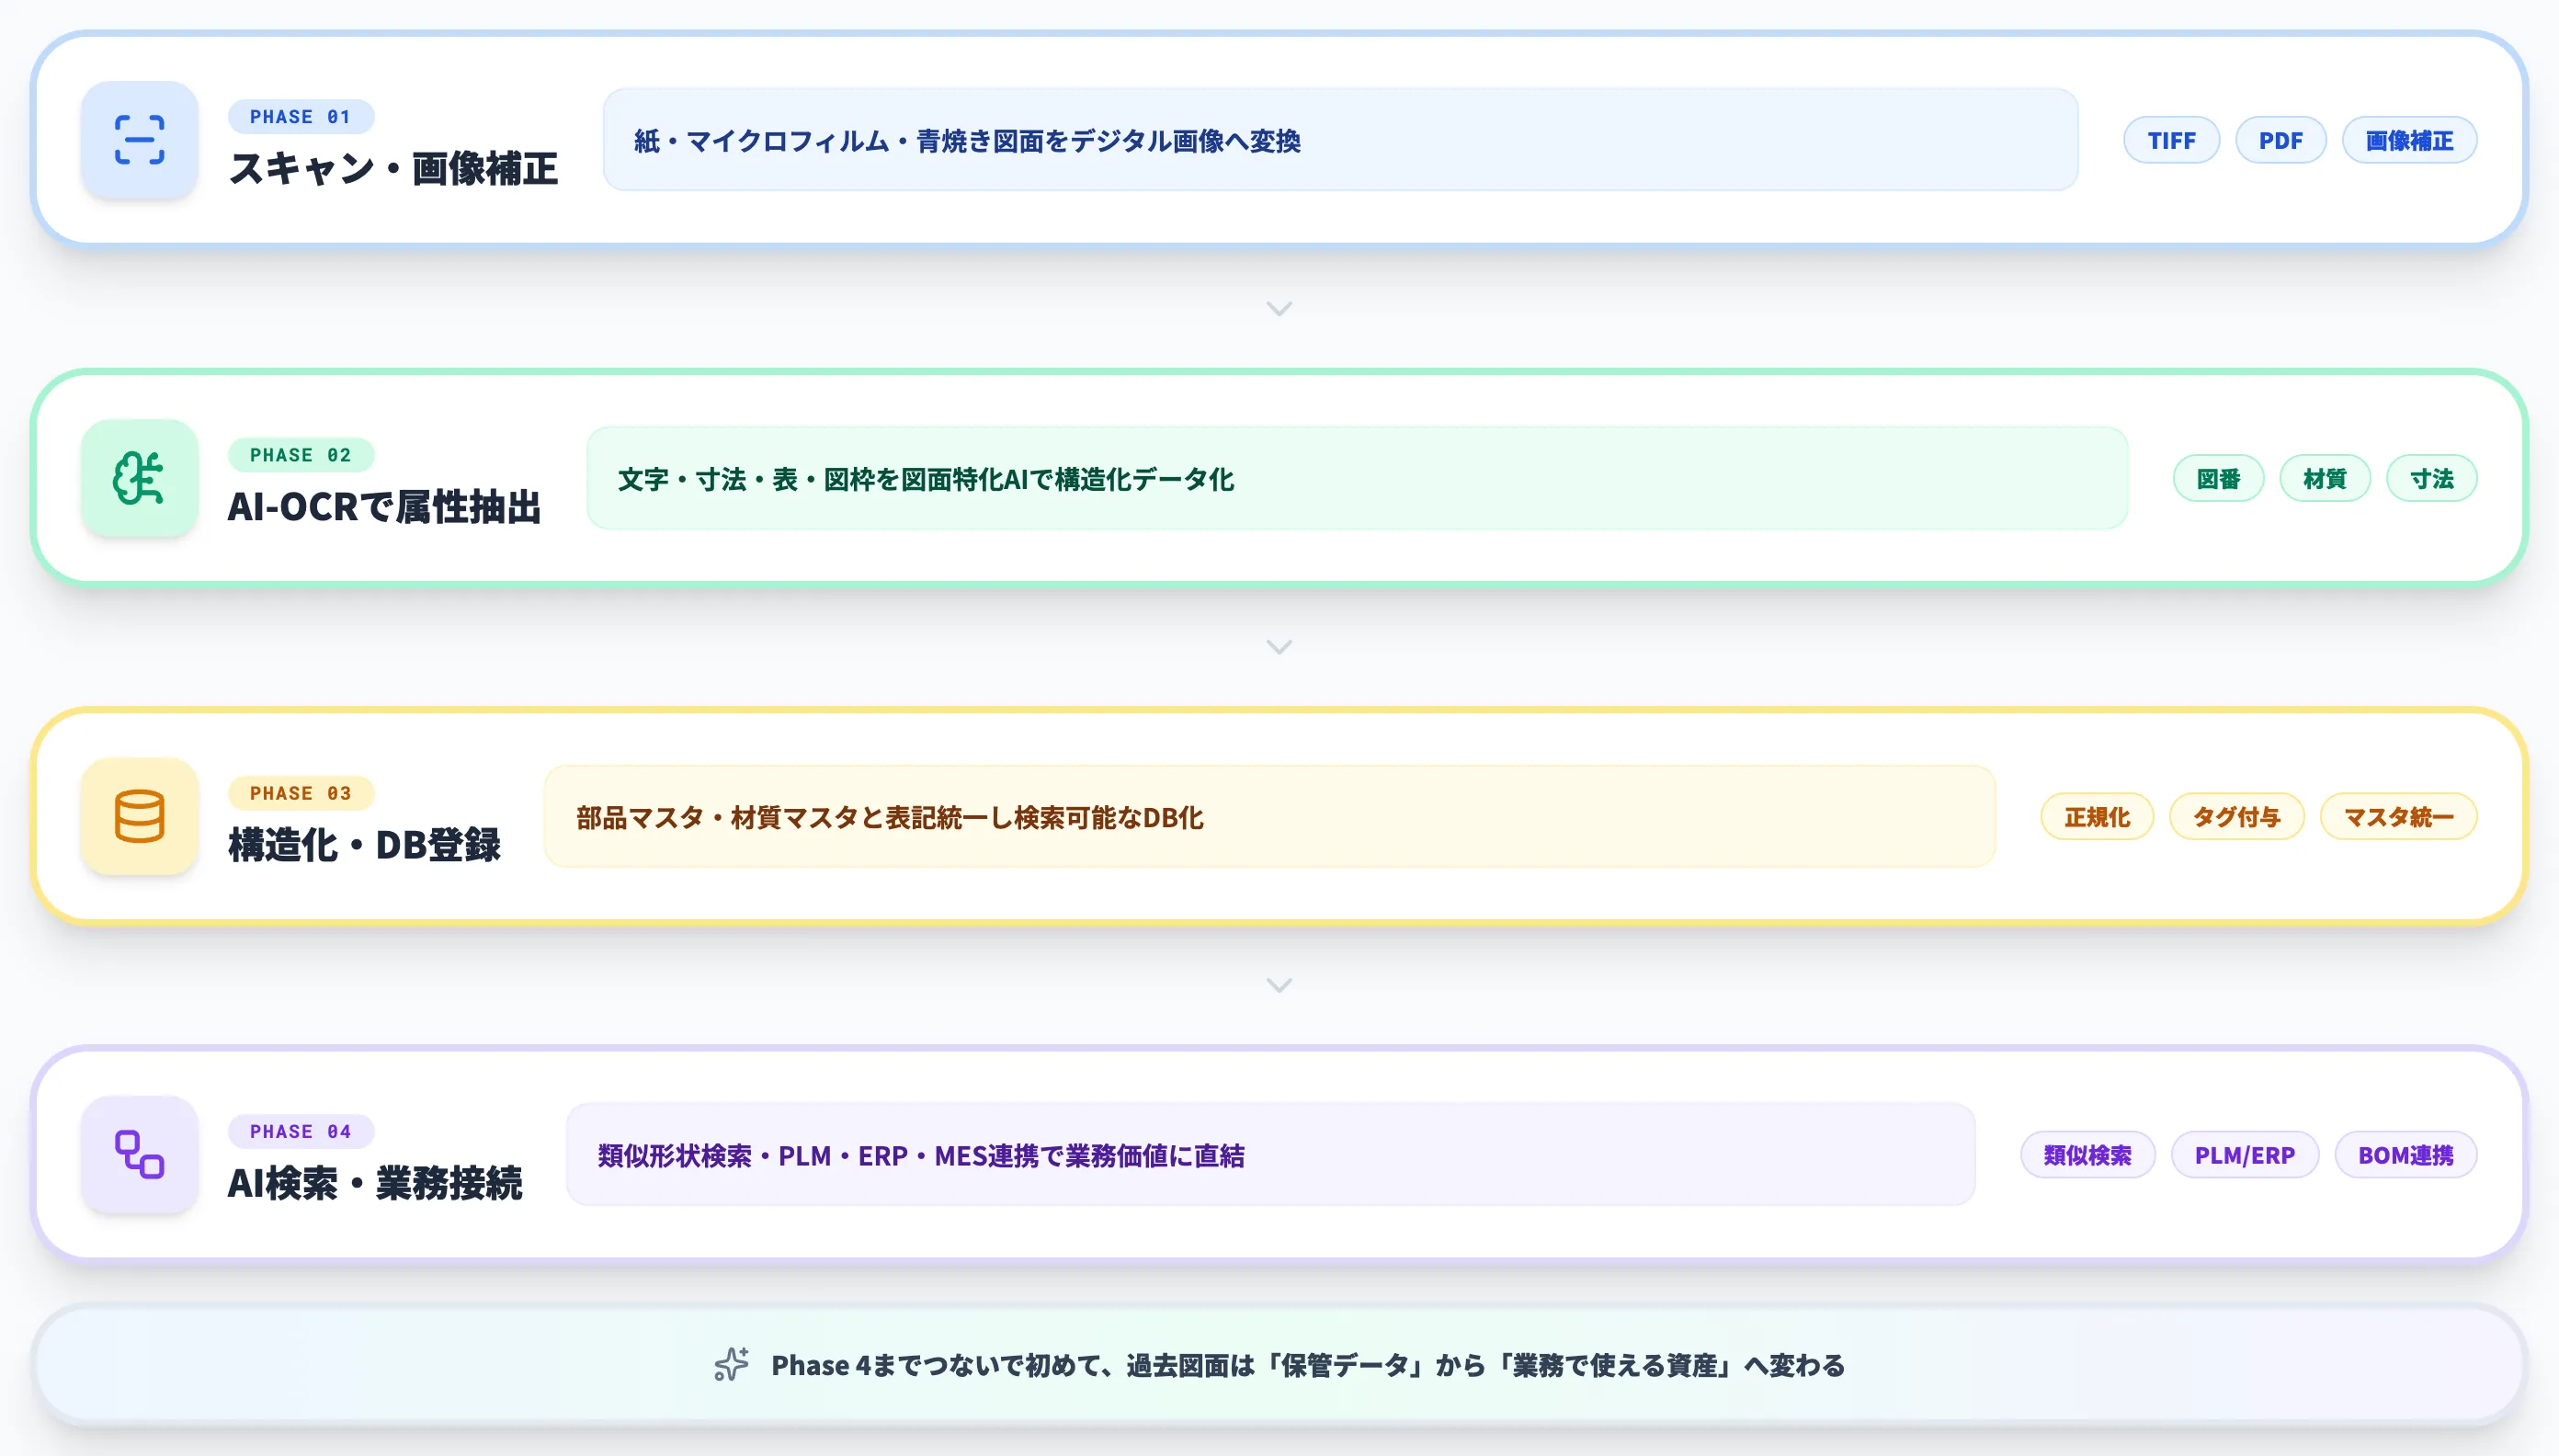The width and height of the screenshot is (2559, 1456).
Task: Expand the chevron below Phase 01
Action: tap(1279, 309)
